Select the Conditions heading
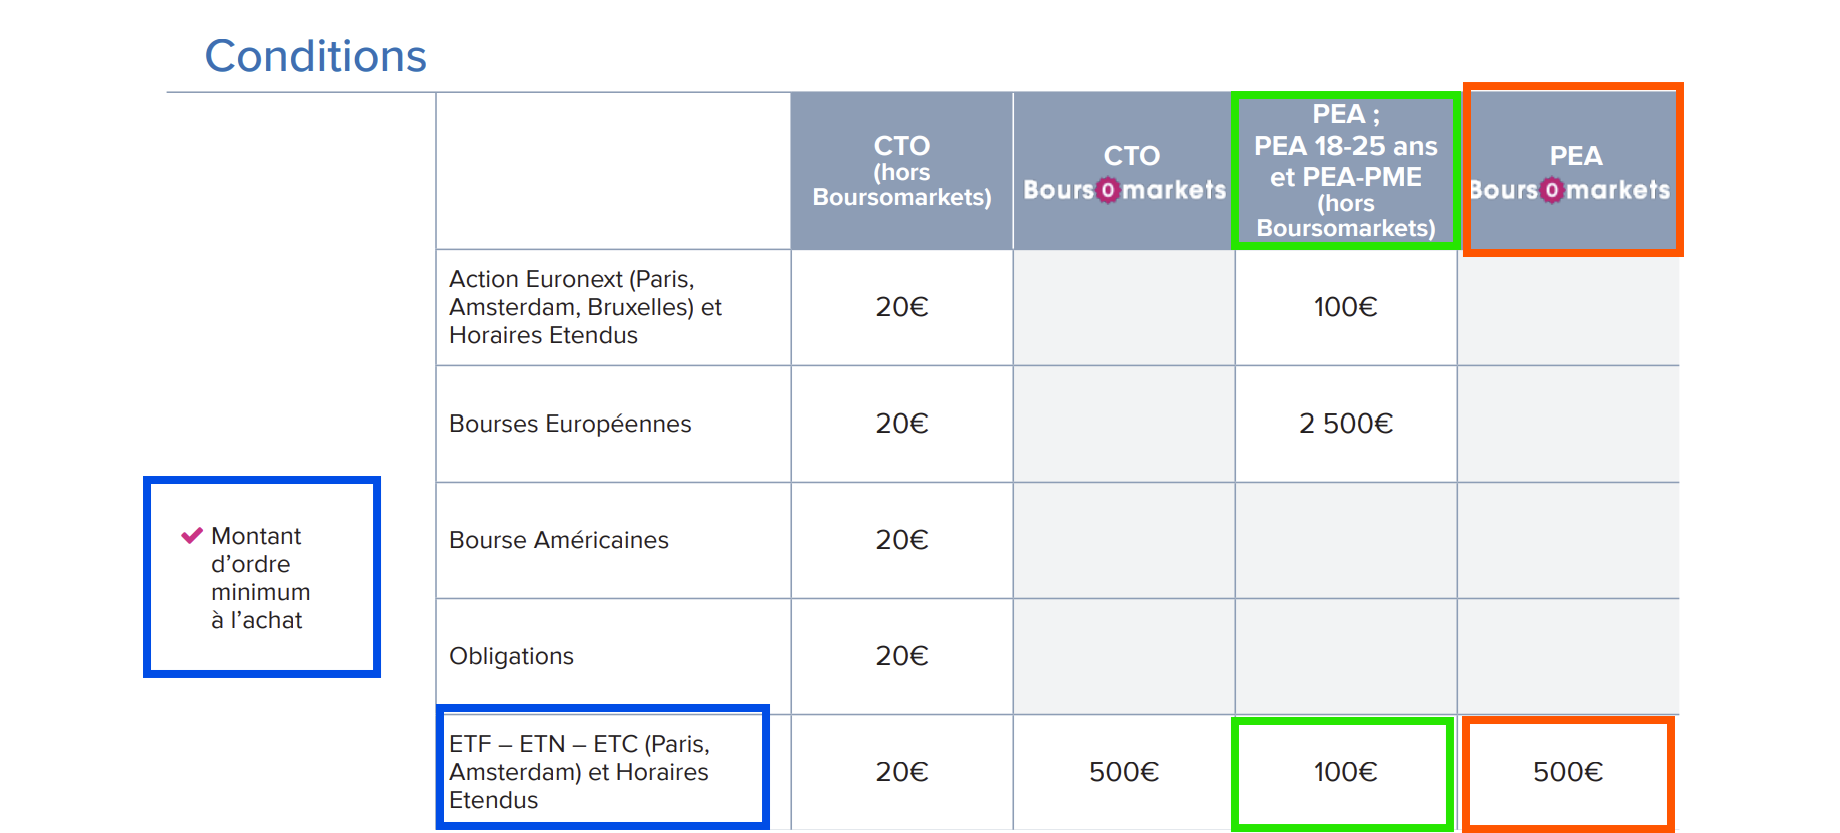 click(315, 56)
